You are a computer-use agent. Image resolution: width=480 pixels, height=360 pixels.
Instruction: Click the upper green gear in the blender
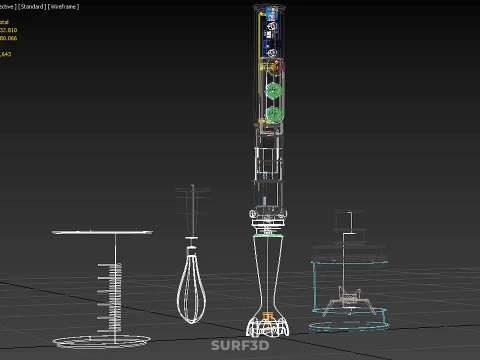(x=274, y=90)
